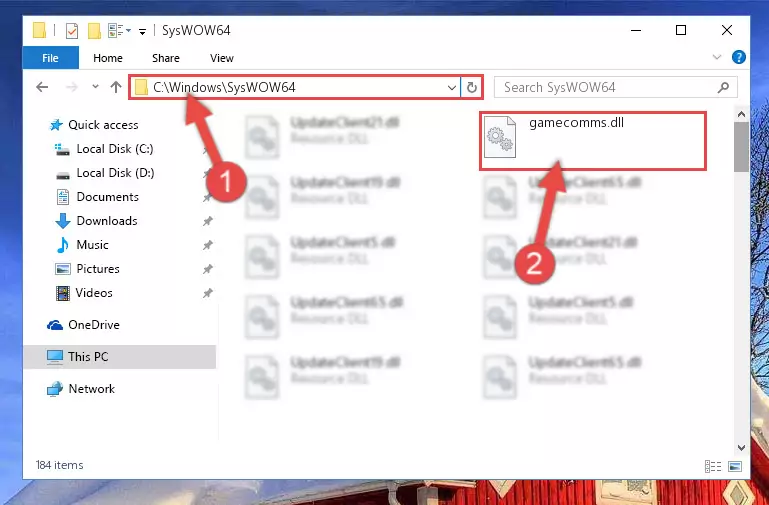Click the Properties quick access toolbar icon
The height and width of the screenshot is (505, 769).
pyautogui.click(x=72, y=31)
